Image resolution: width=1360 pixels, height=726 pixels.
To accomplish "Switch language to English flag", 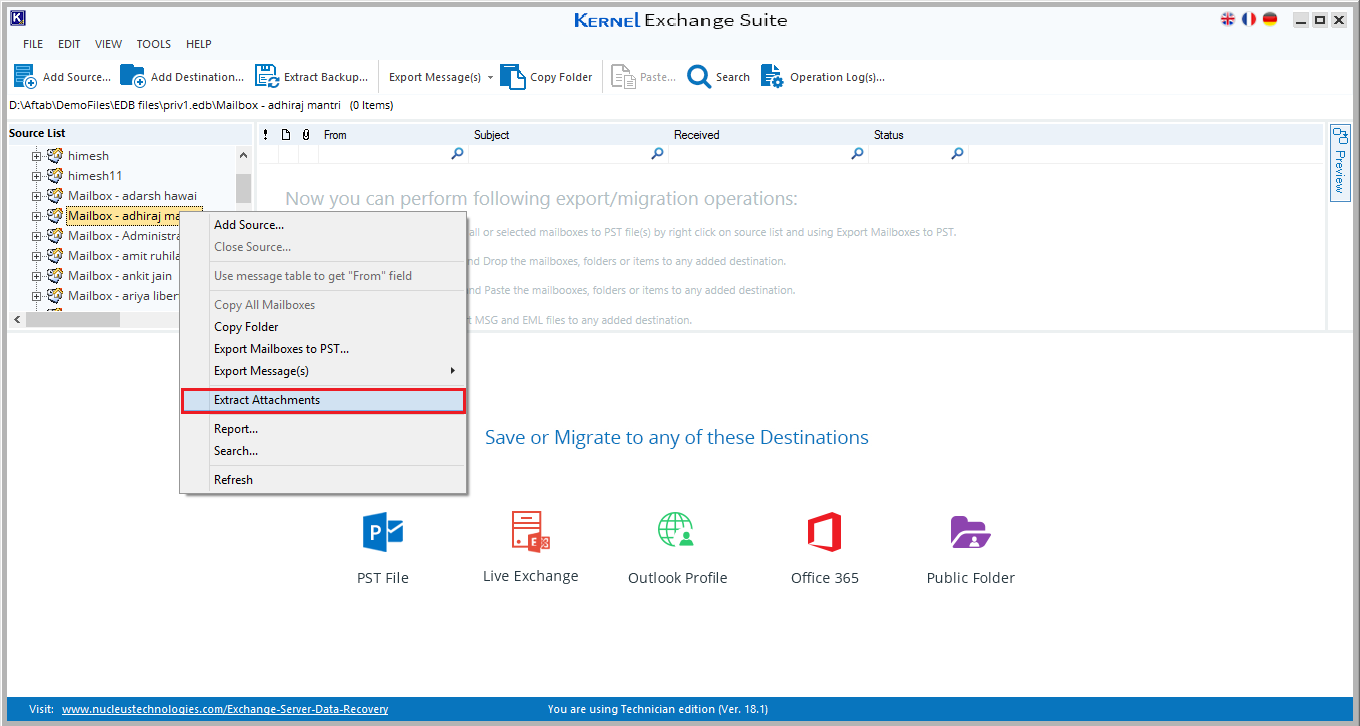I will coord(1228,19).
